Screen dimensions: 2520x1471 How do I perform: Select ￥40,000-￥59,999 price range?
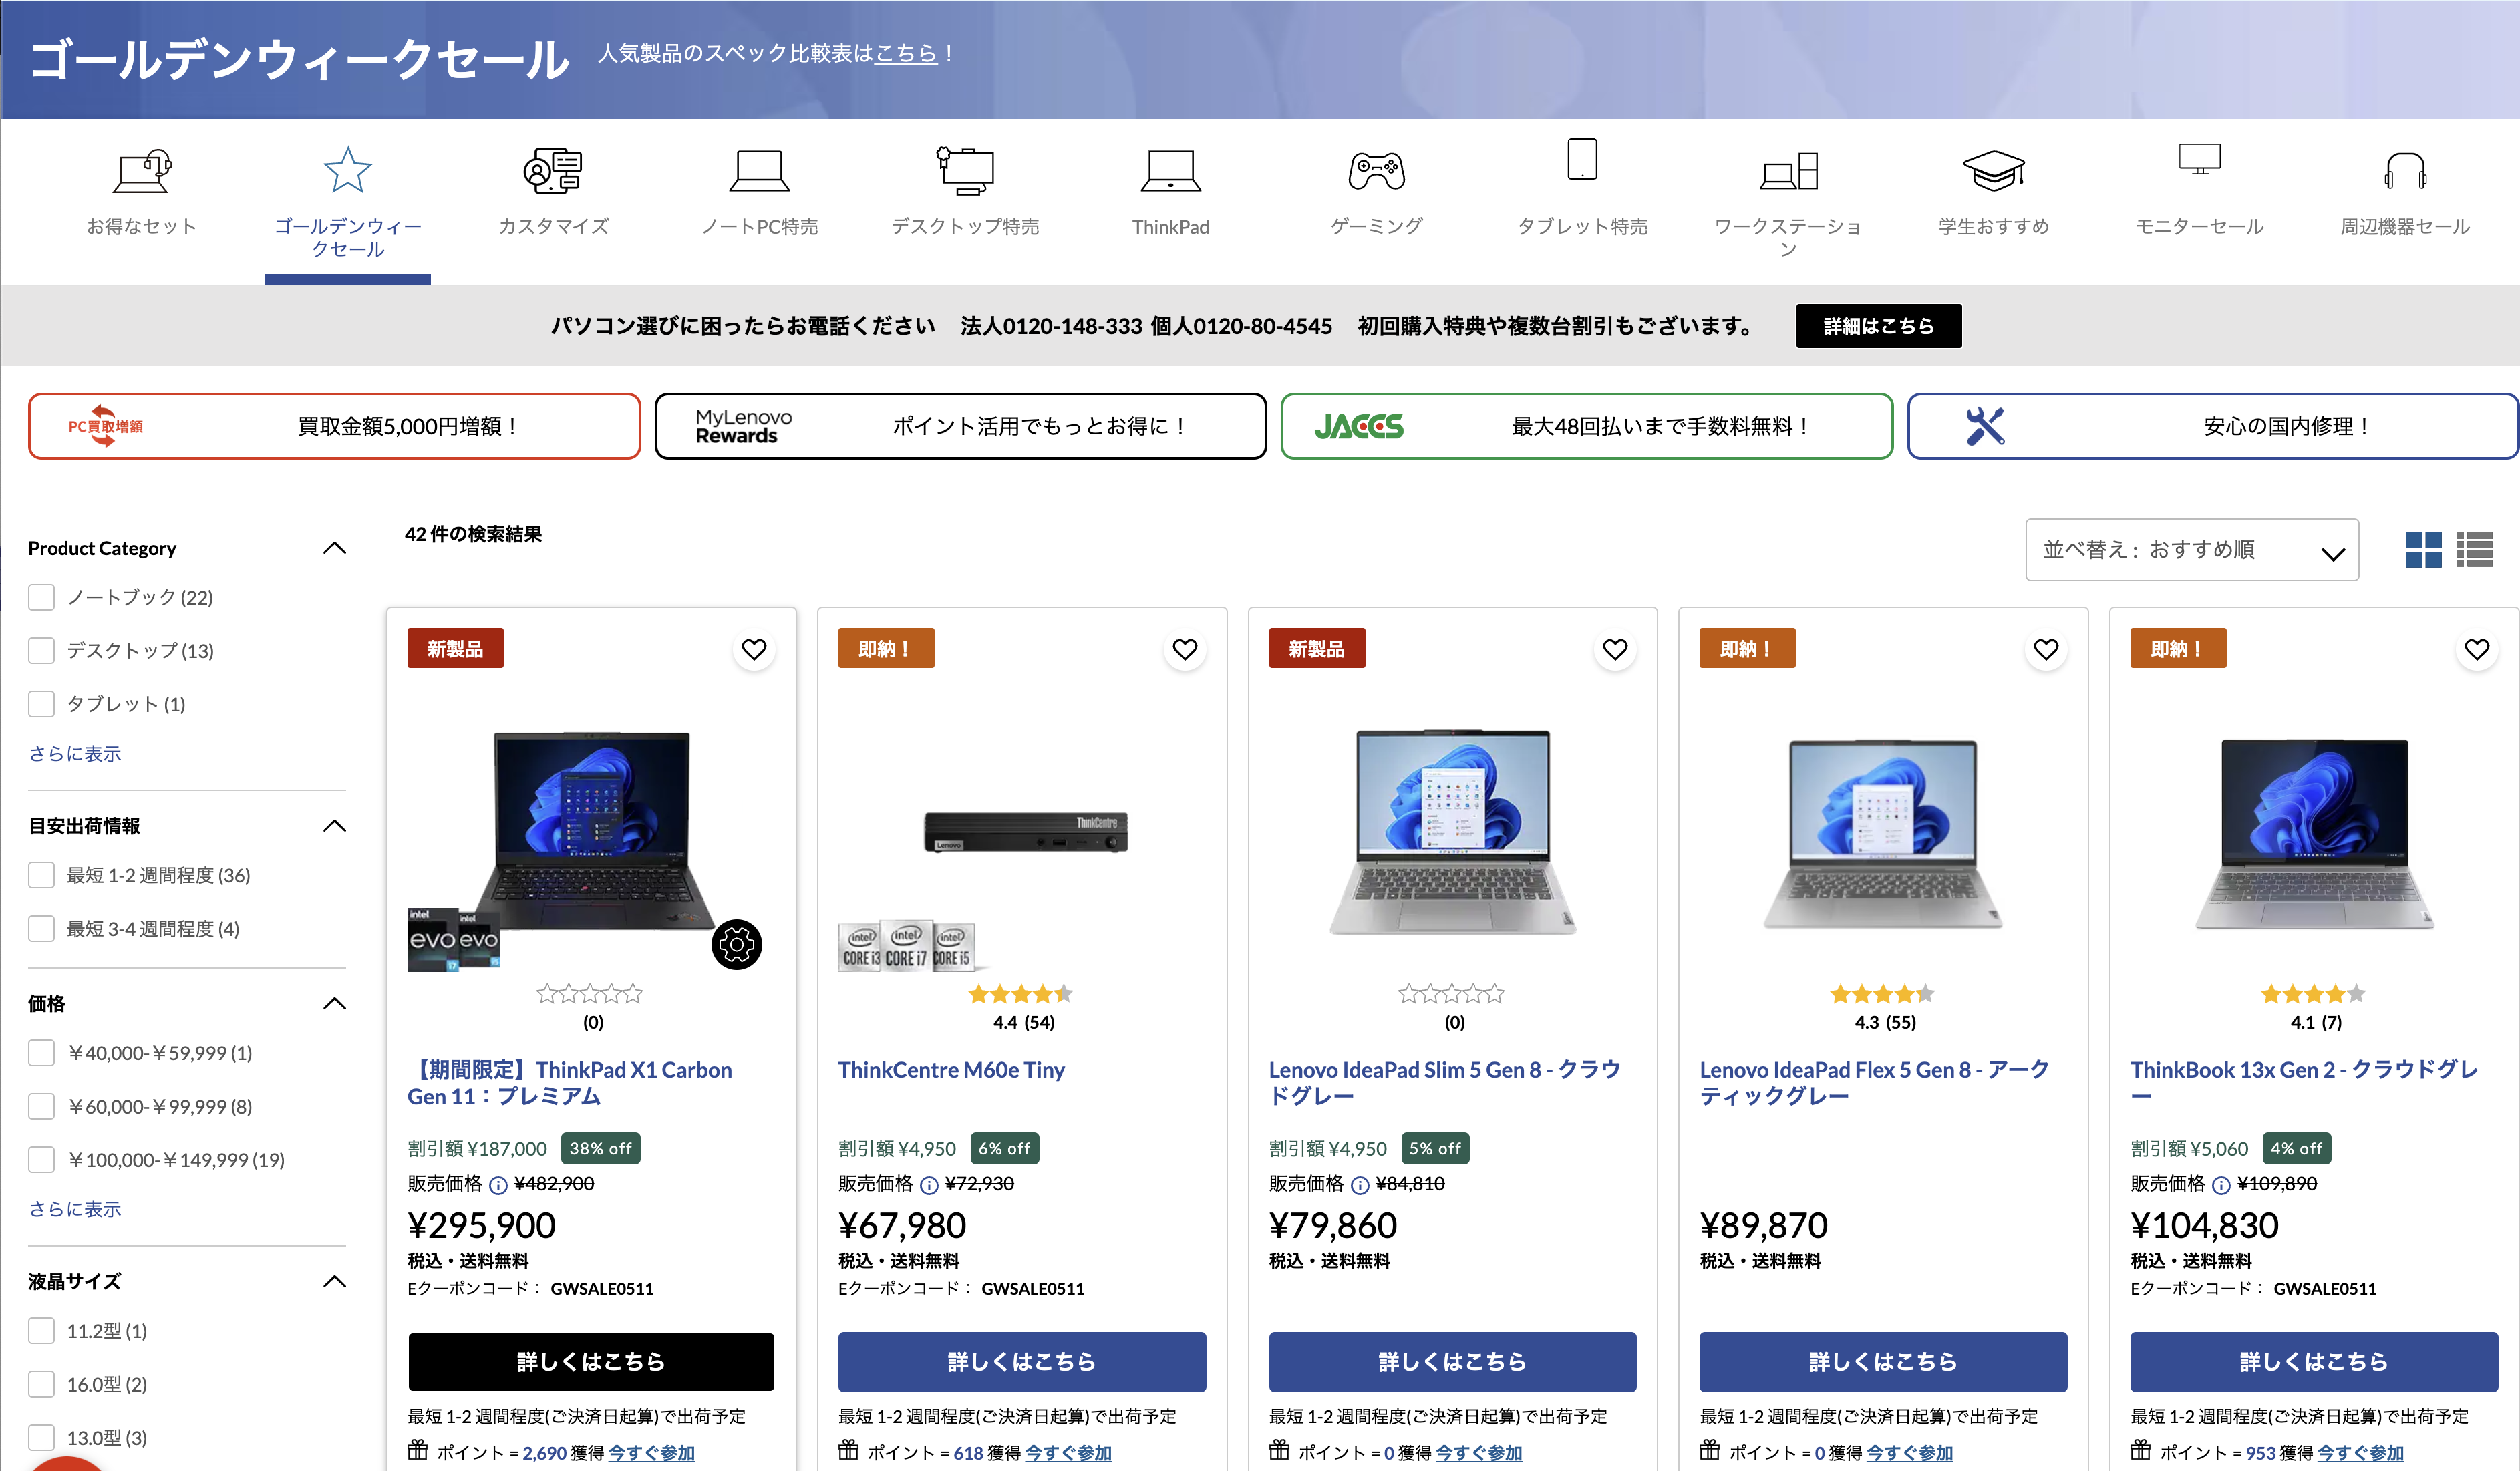(41, 1053)
